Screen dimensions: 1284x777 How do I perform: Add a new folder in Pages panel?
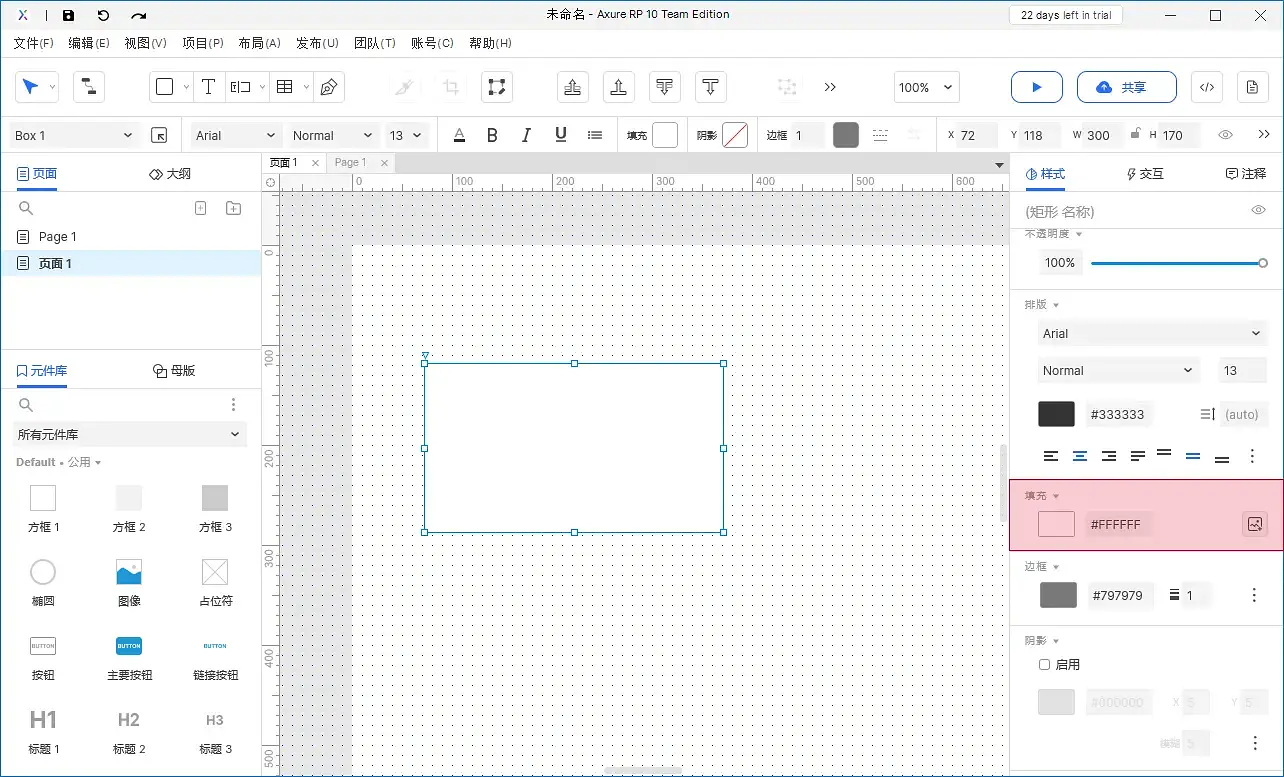(x=233, y=208)
